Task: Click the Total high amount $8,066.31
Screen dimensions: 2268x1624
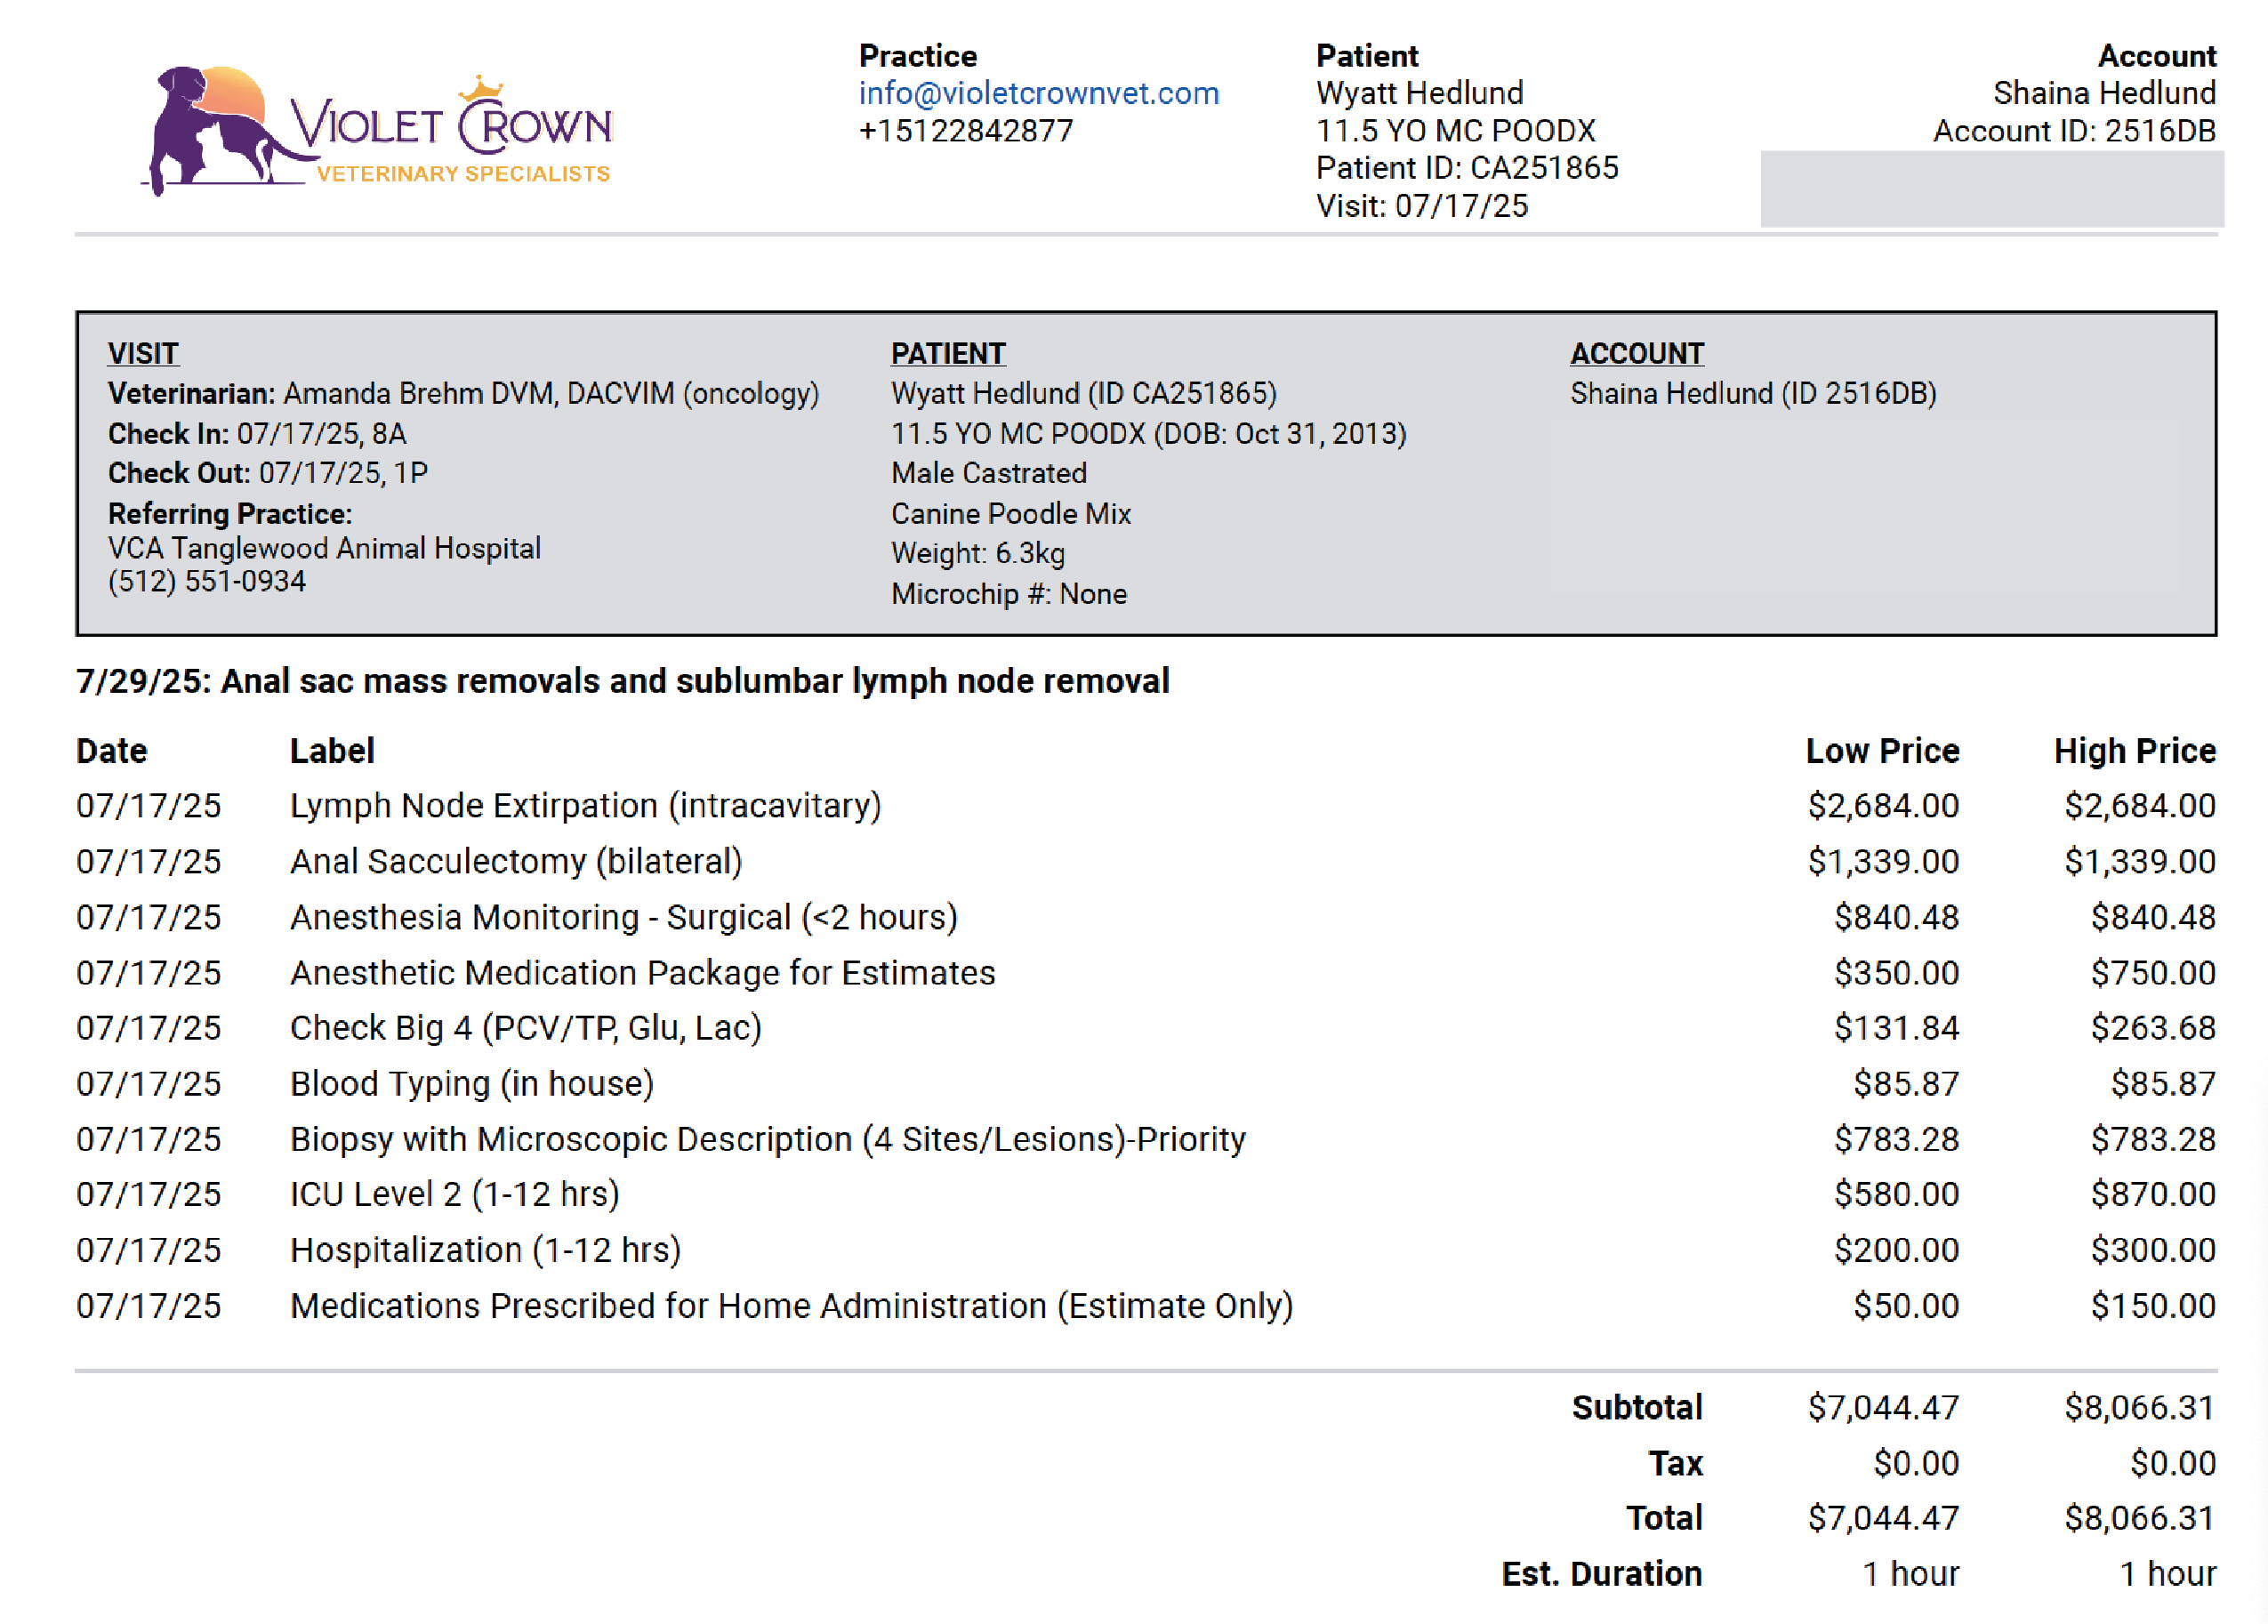Action: pos(2139,1518)
